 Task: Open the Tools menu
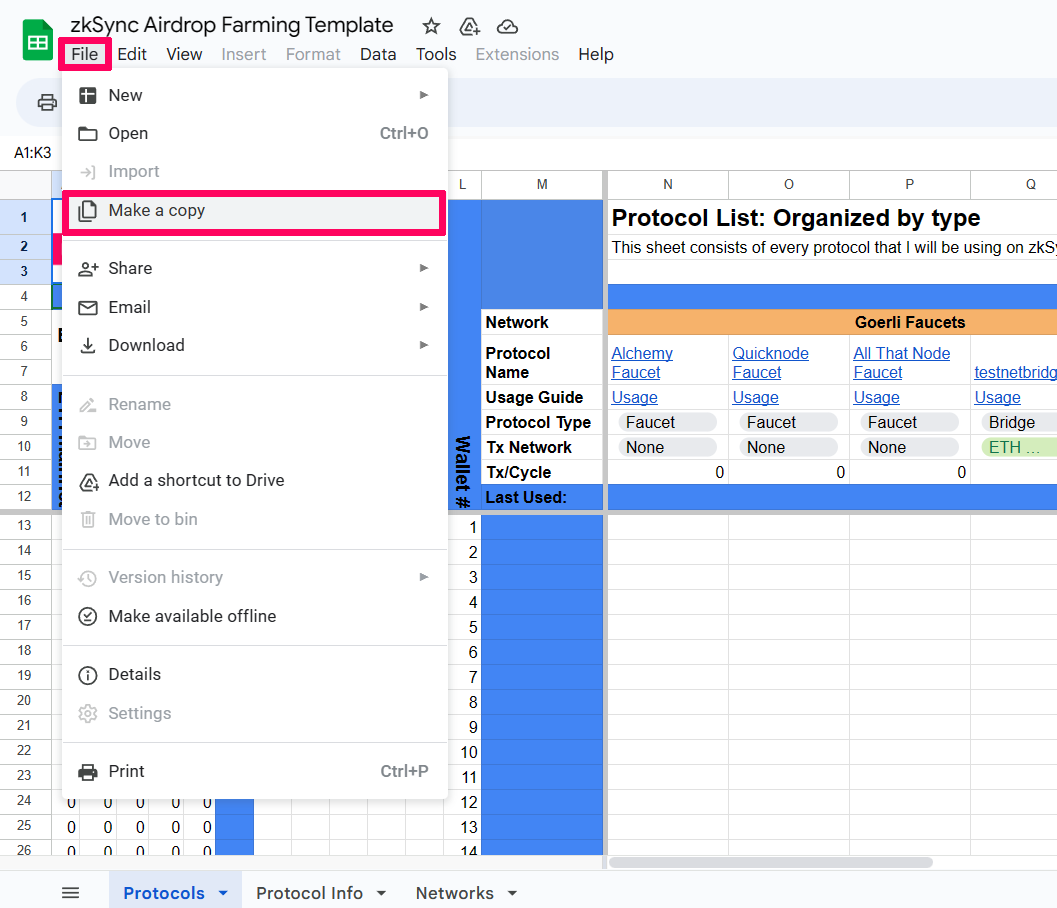click(435, 55)
